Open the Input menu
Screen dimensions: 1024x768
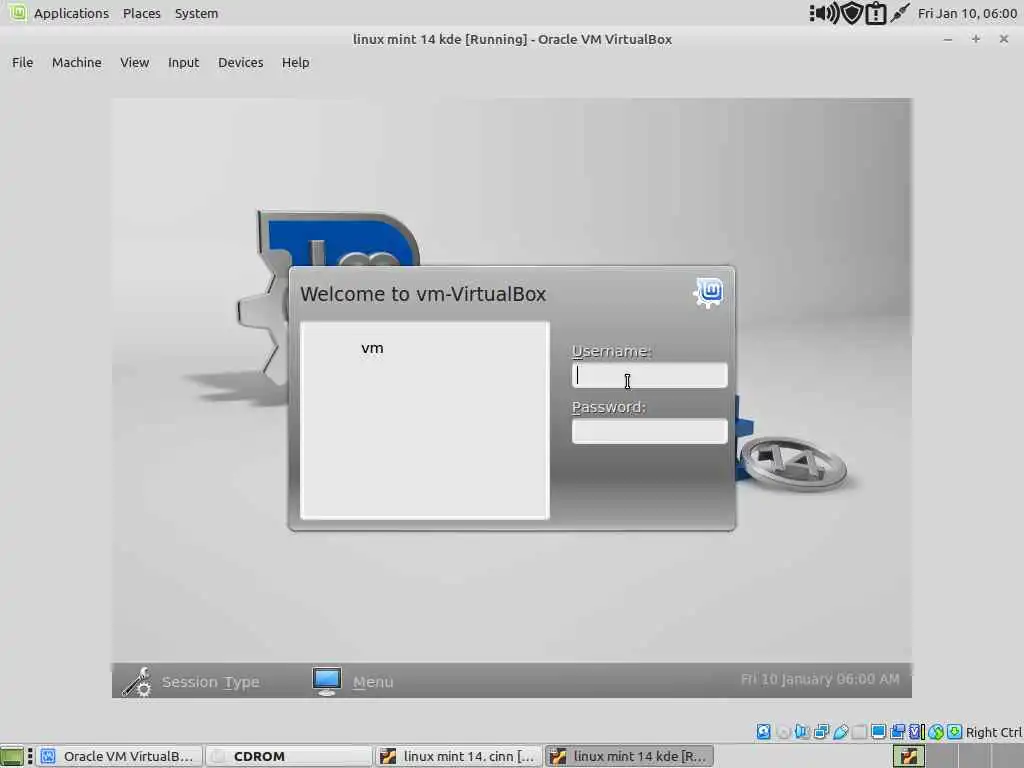[184, 62]
